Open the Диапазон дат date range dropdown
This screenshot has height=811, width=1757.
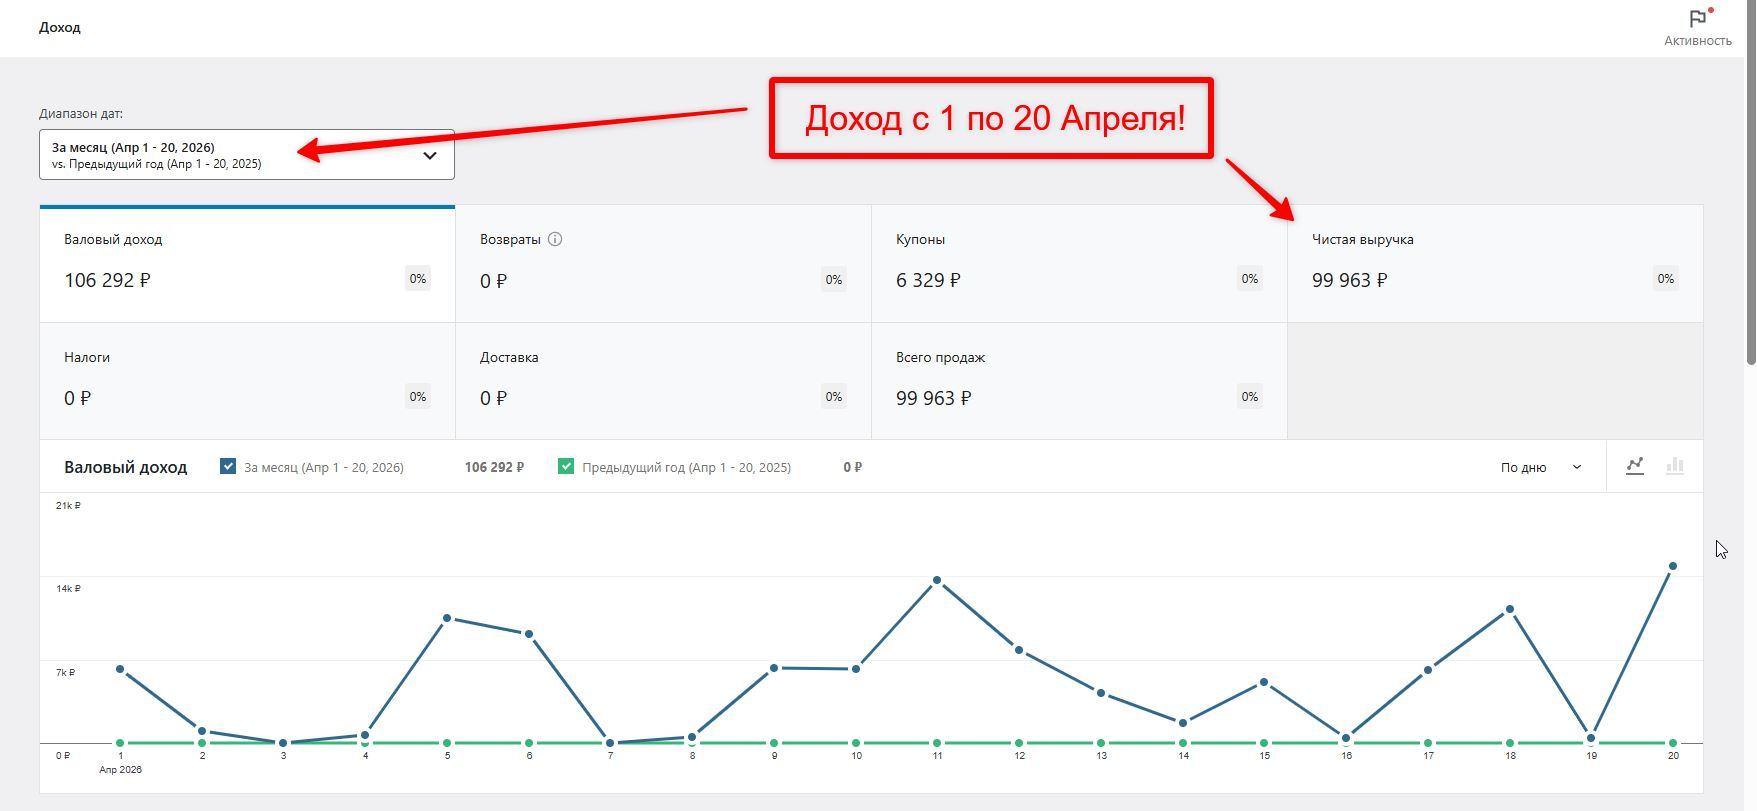pos(247,155)
